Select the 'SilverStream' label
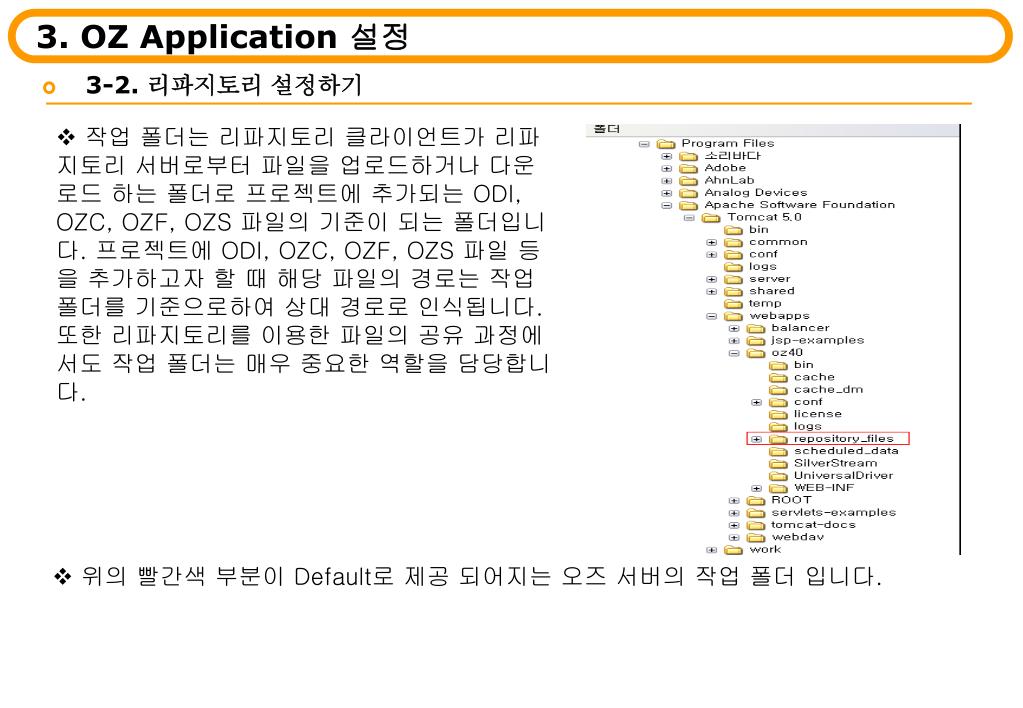 coord(835,463)
